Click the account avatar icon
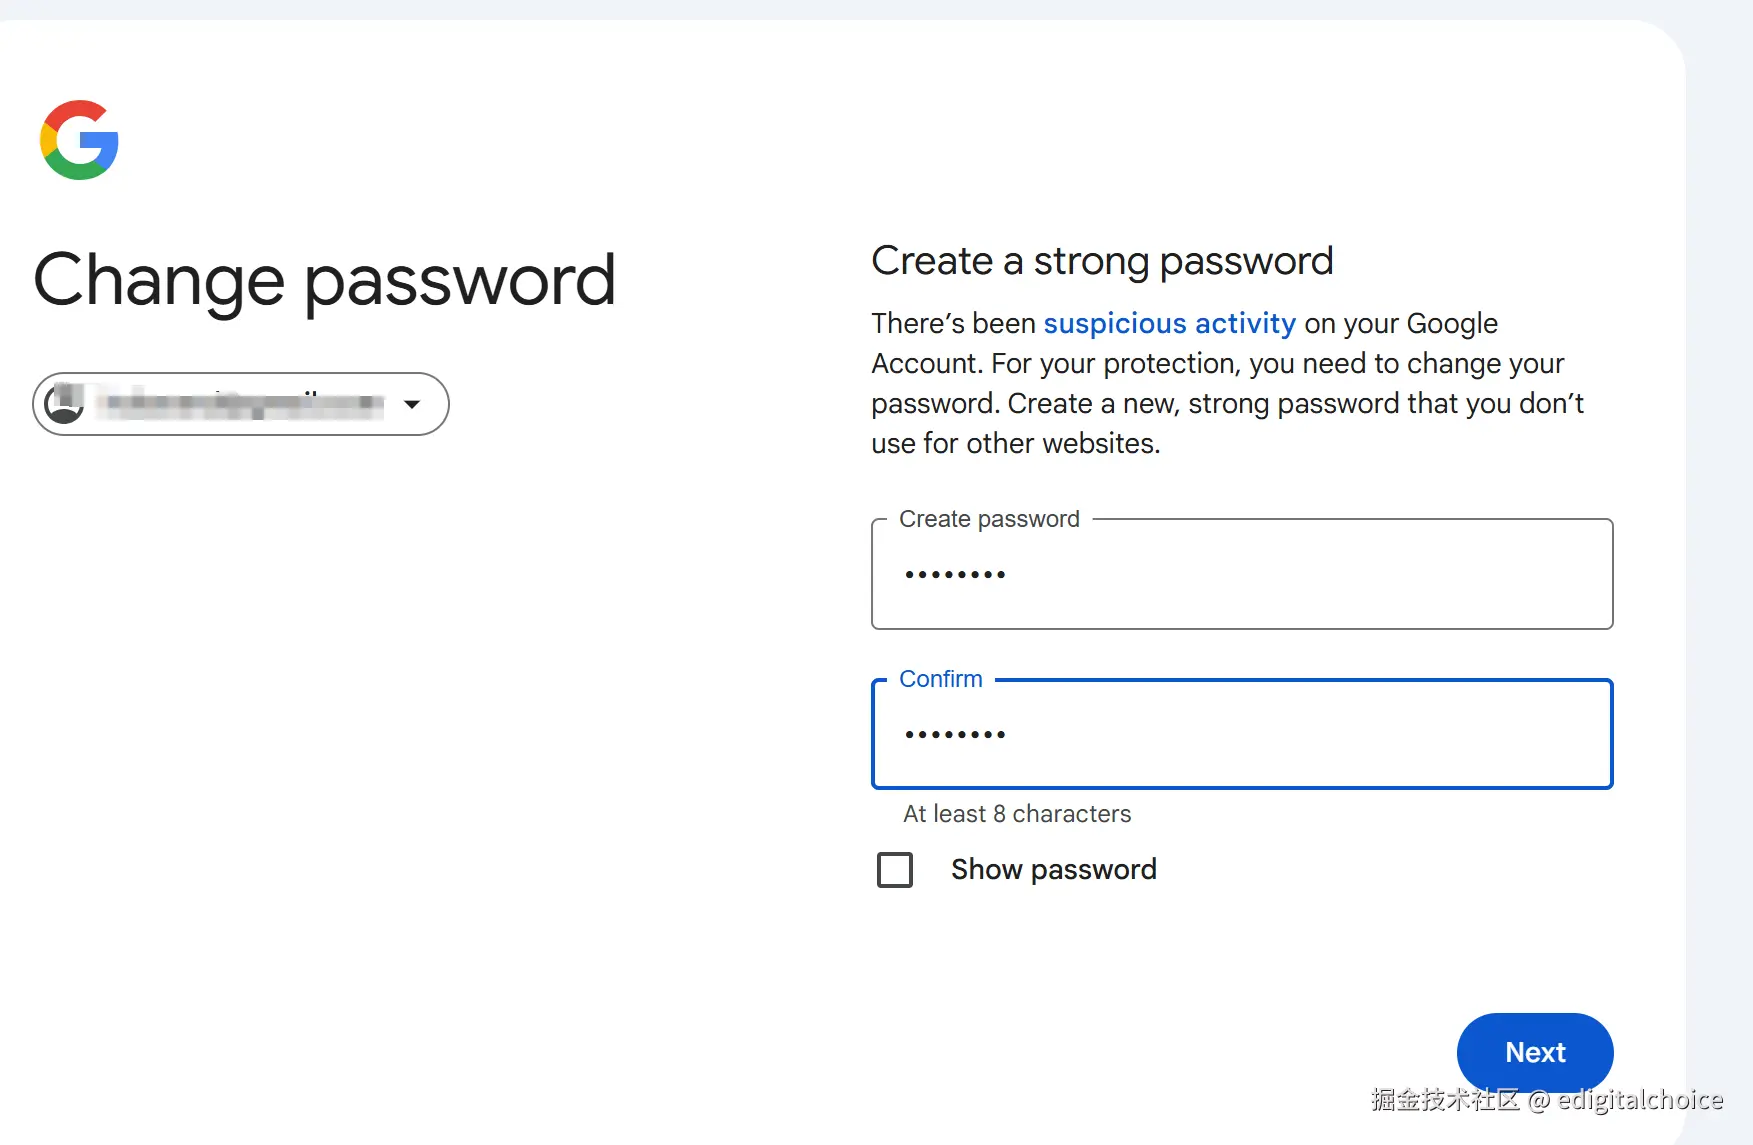The height and width of the screenshot is (1145, 1753). pos(65,403)
